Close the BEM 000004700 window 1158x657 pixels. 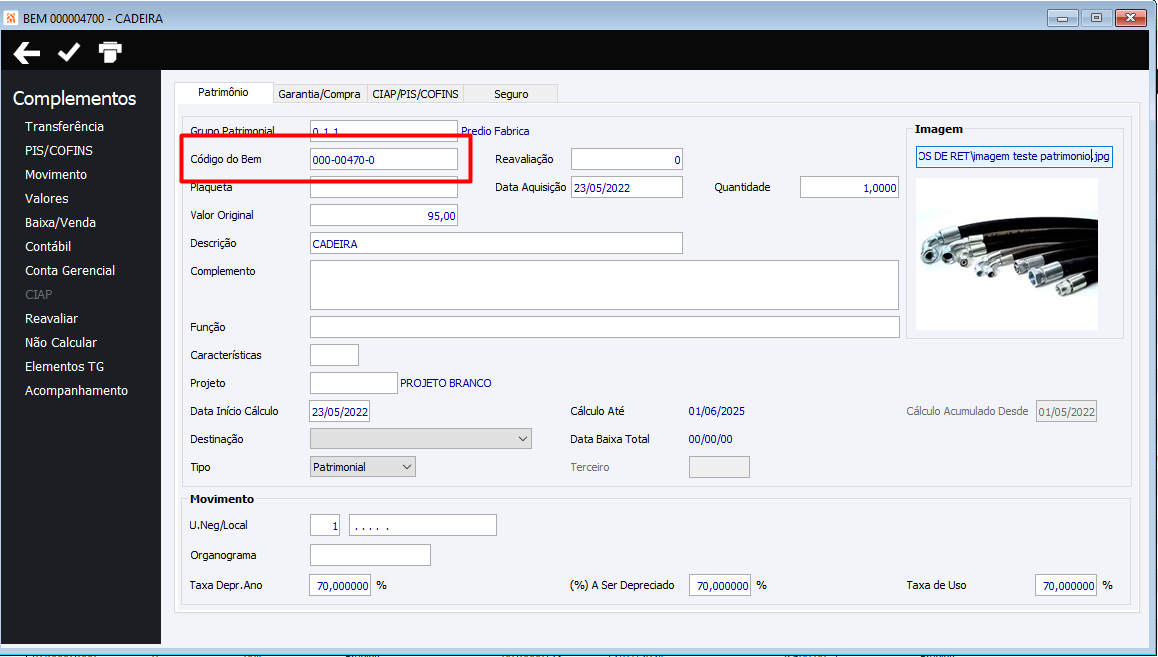(x=1131, y=18)
